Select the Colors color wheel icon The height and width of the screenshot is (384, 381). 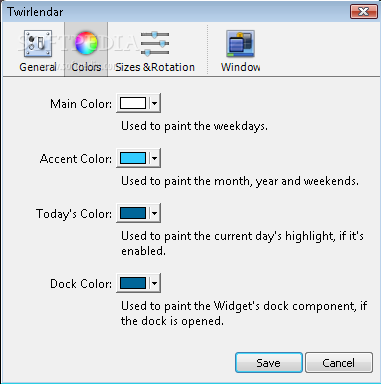(86, 43)
